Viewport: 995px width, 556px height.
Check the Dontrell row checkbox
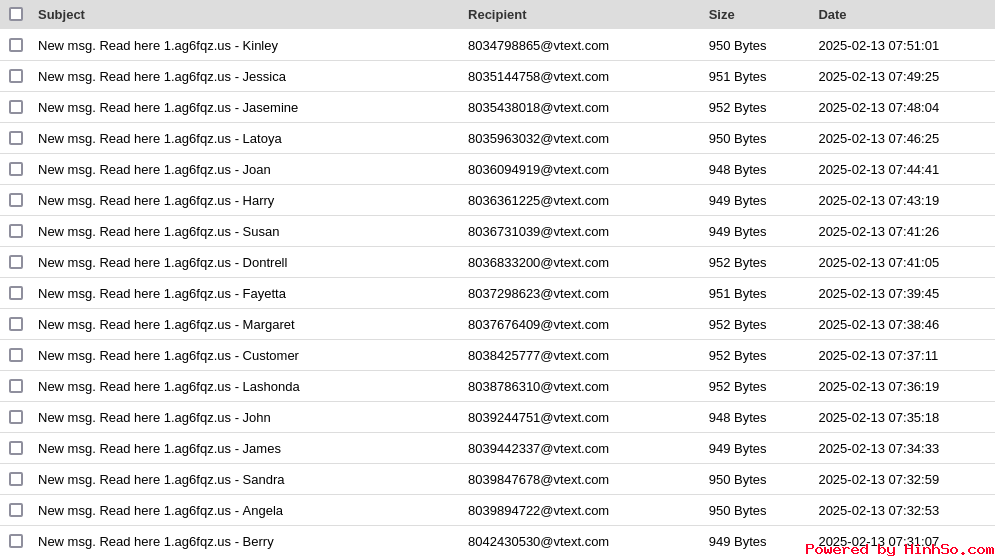16,262
